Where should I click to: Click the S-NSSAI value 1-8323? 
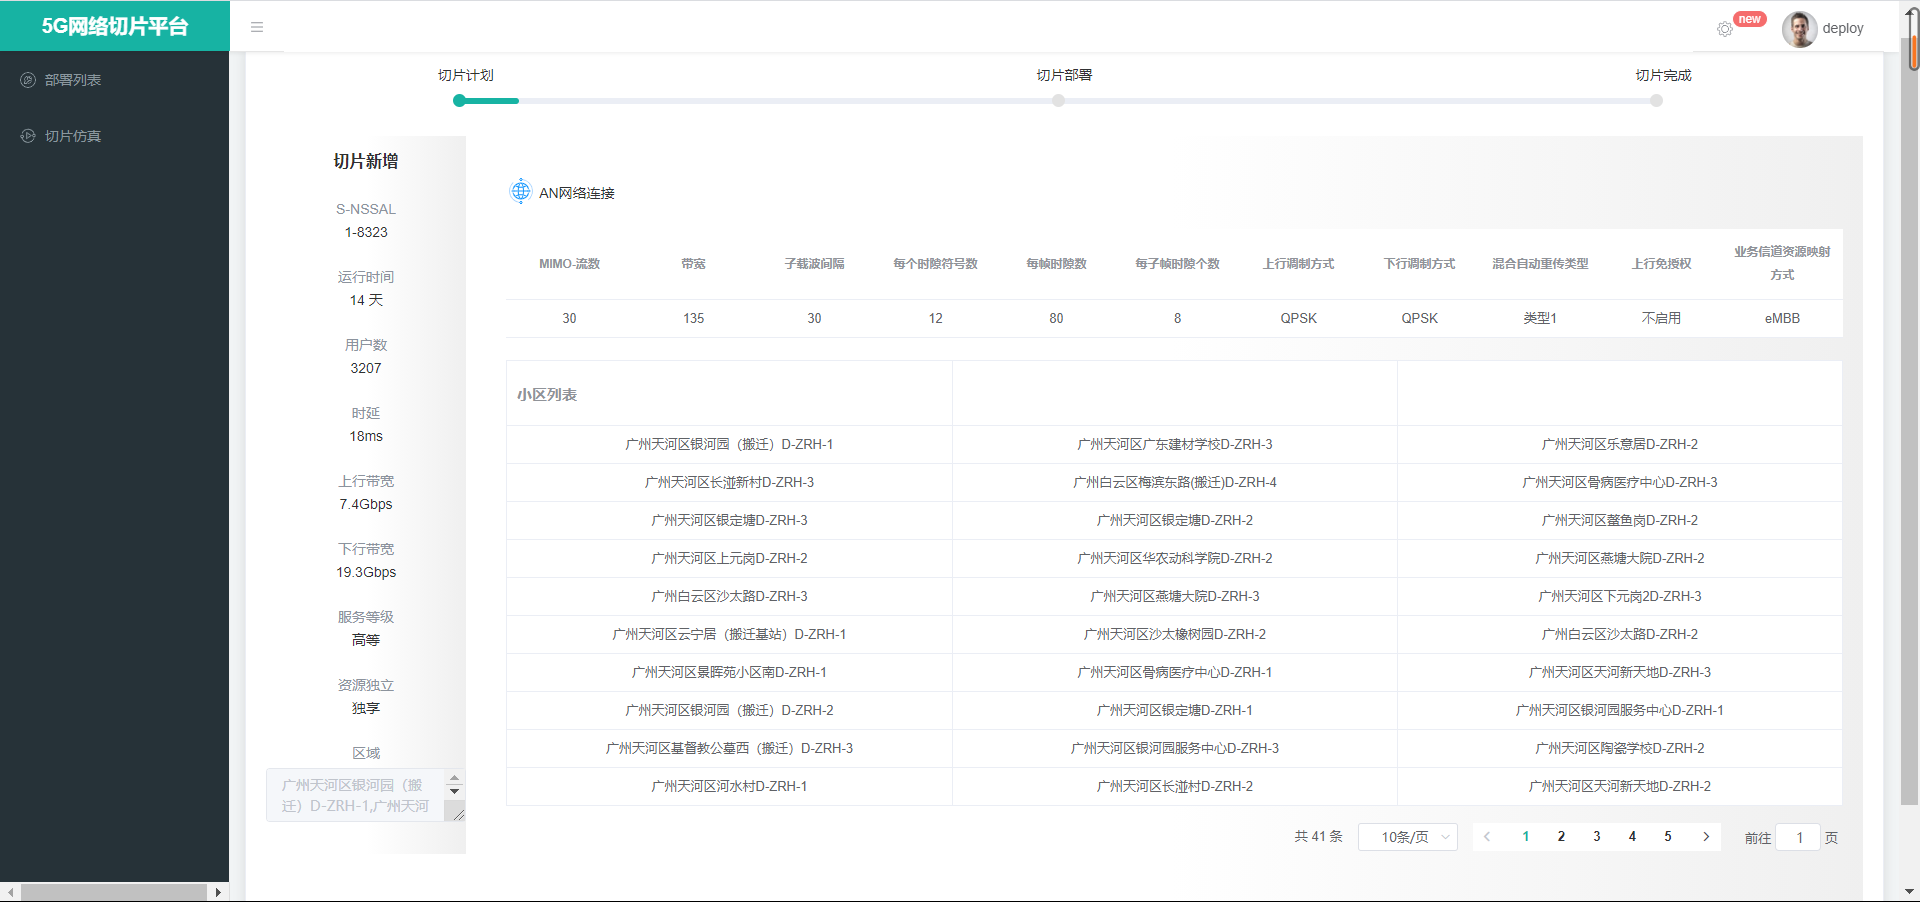pos(366,232)
